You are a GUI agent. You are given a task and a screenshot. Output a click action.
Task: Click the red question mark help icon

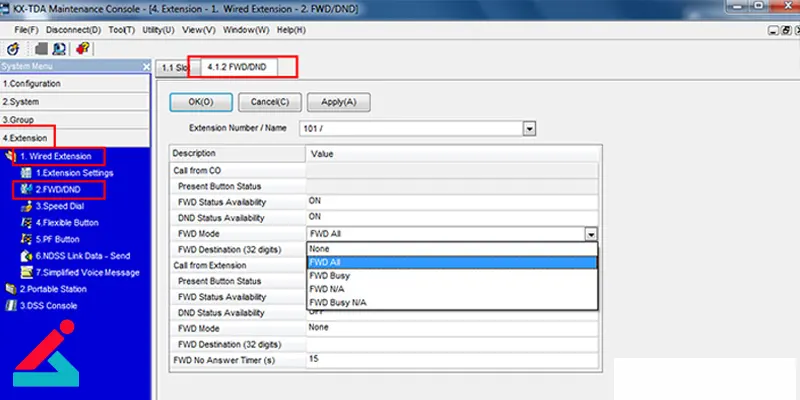pos(82,49)
